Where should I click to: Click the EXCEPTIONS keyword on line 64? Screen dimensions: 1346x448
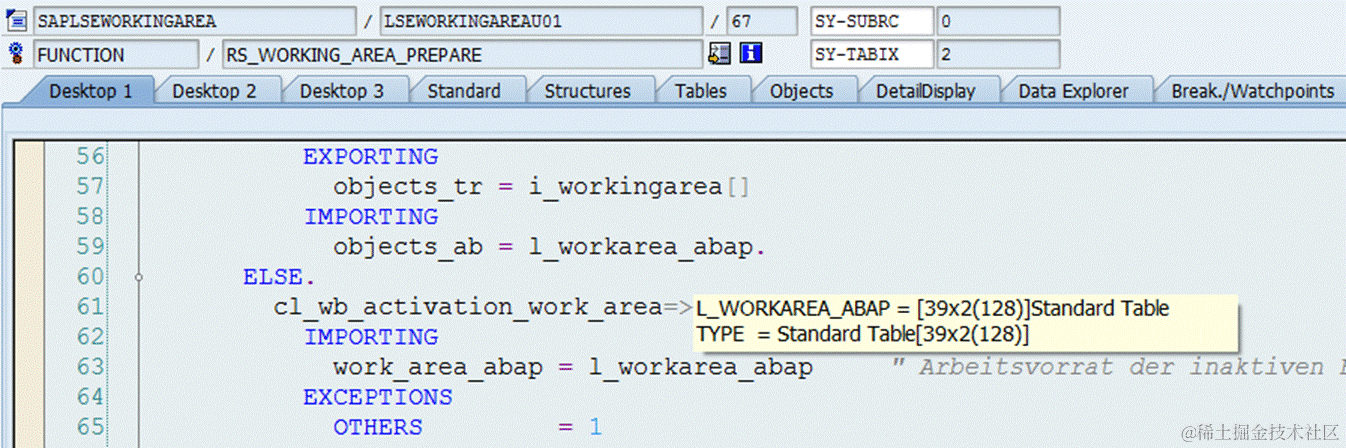378,397
